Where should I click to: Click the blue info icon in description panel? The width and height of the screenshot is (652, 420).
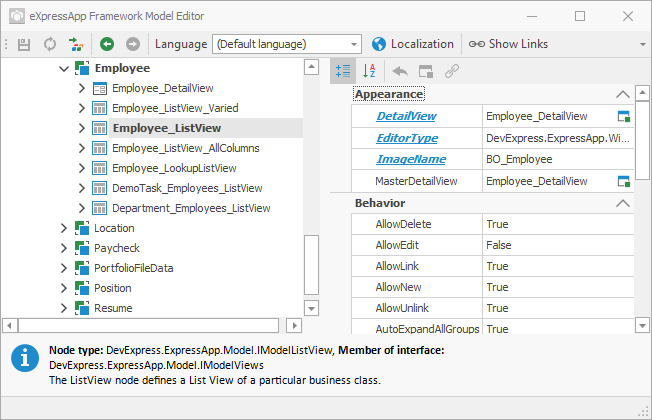[x=25, y=358]
